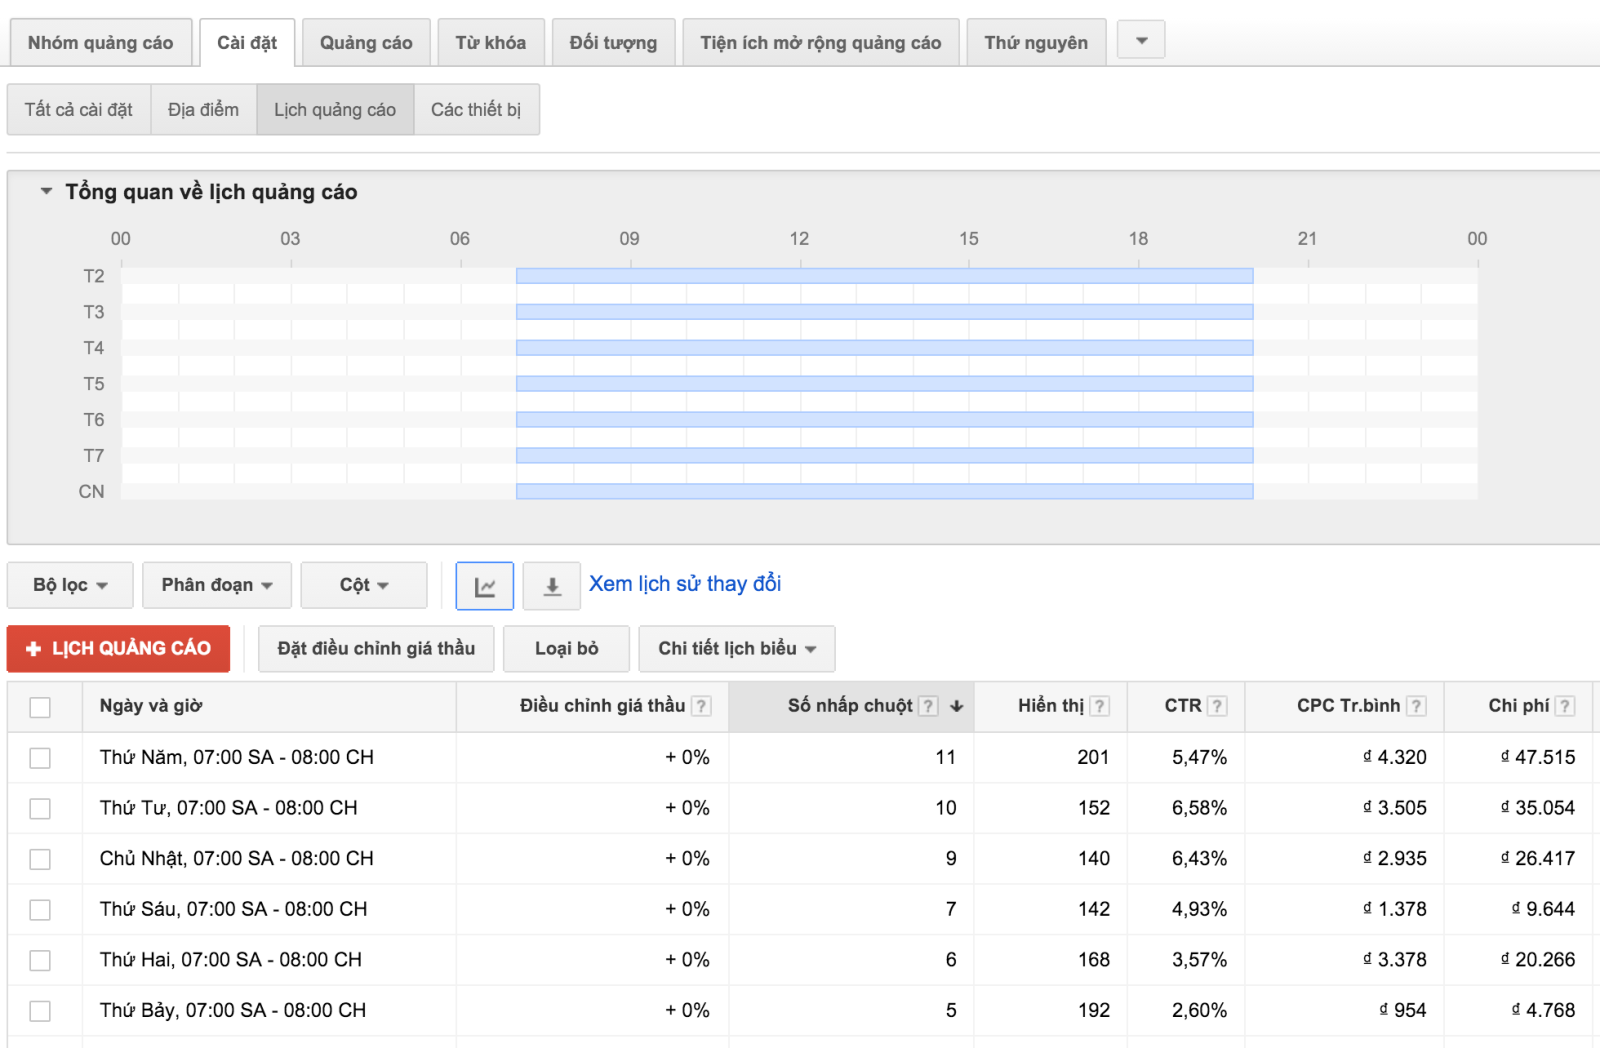Click the LỊCH QUẢNG CÁO red button
Image resolution: width=1600 pixels, height=1048 pixels.
click(118, 648)
